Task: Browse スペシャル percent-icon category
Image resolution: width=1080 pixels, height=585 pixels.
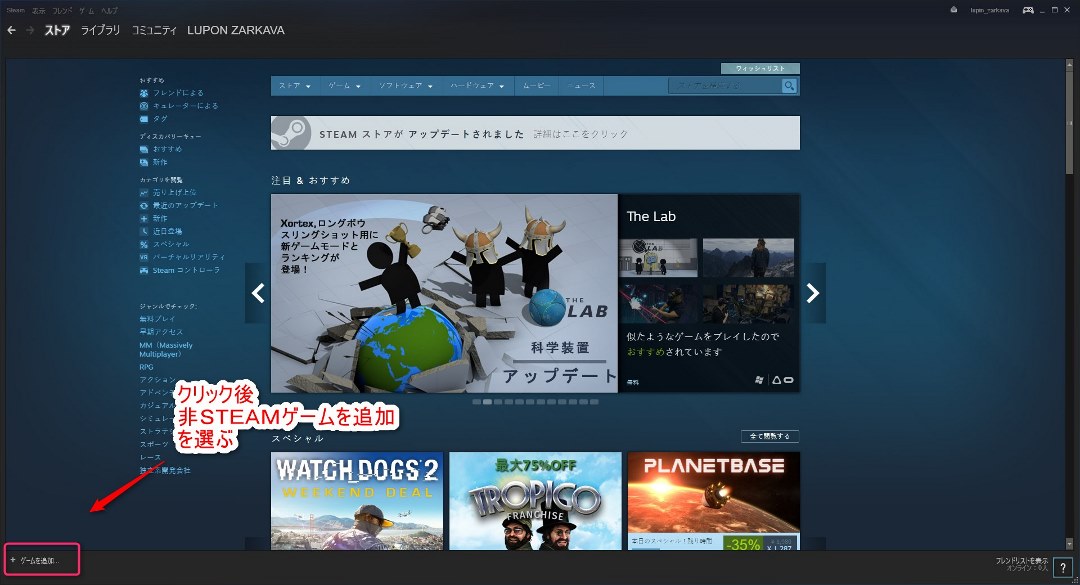Action: [x=171, y=245]
